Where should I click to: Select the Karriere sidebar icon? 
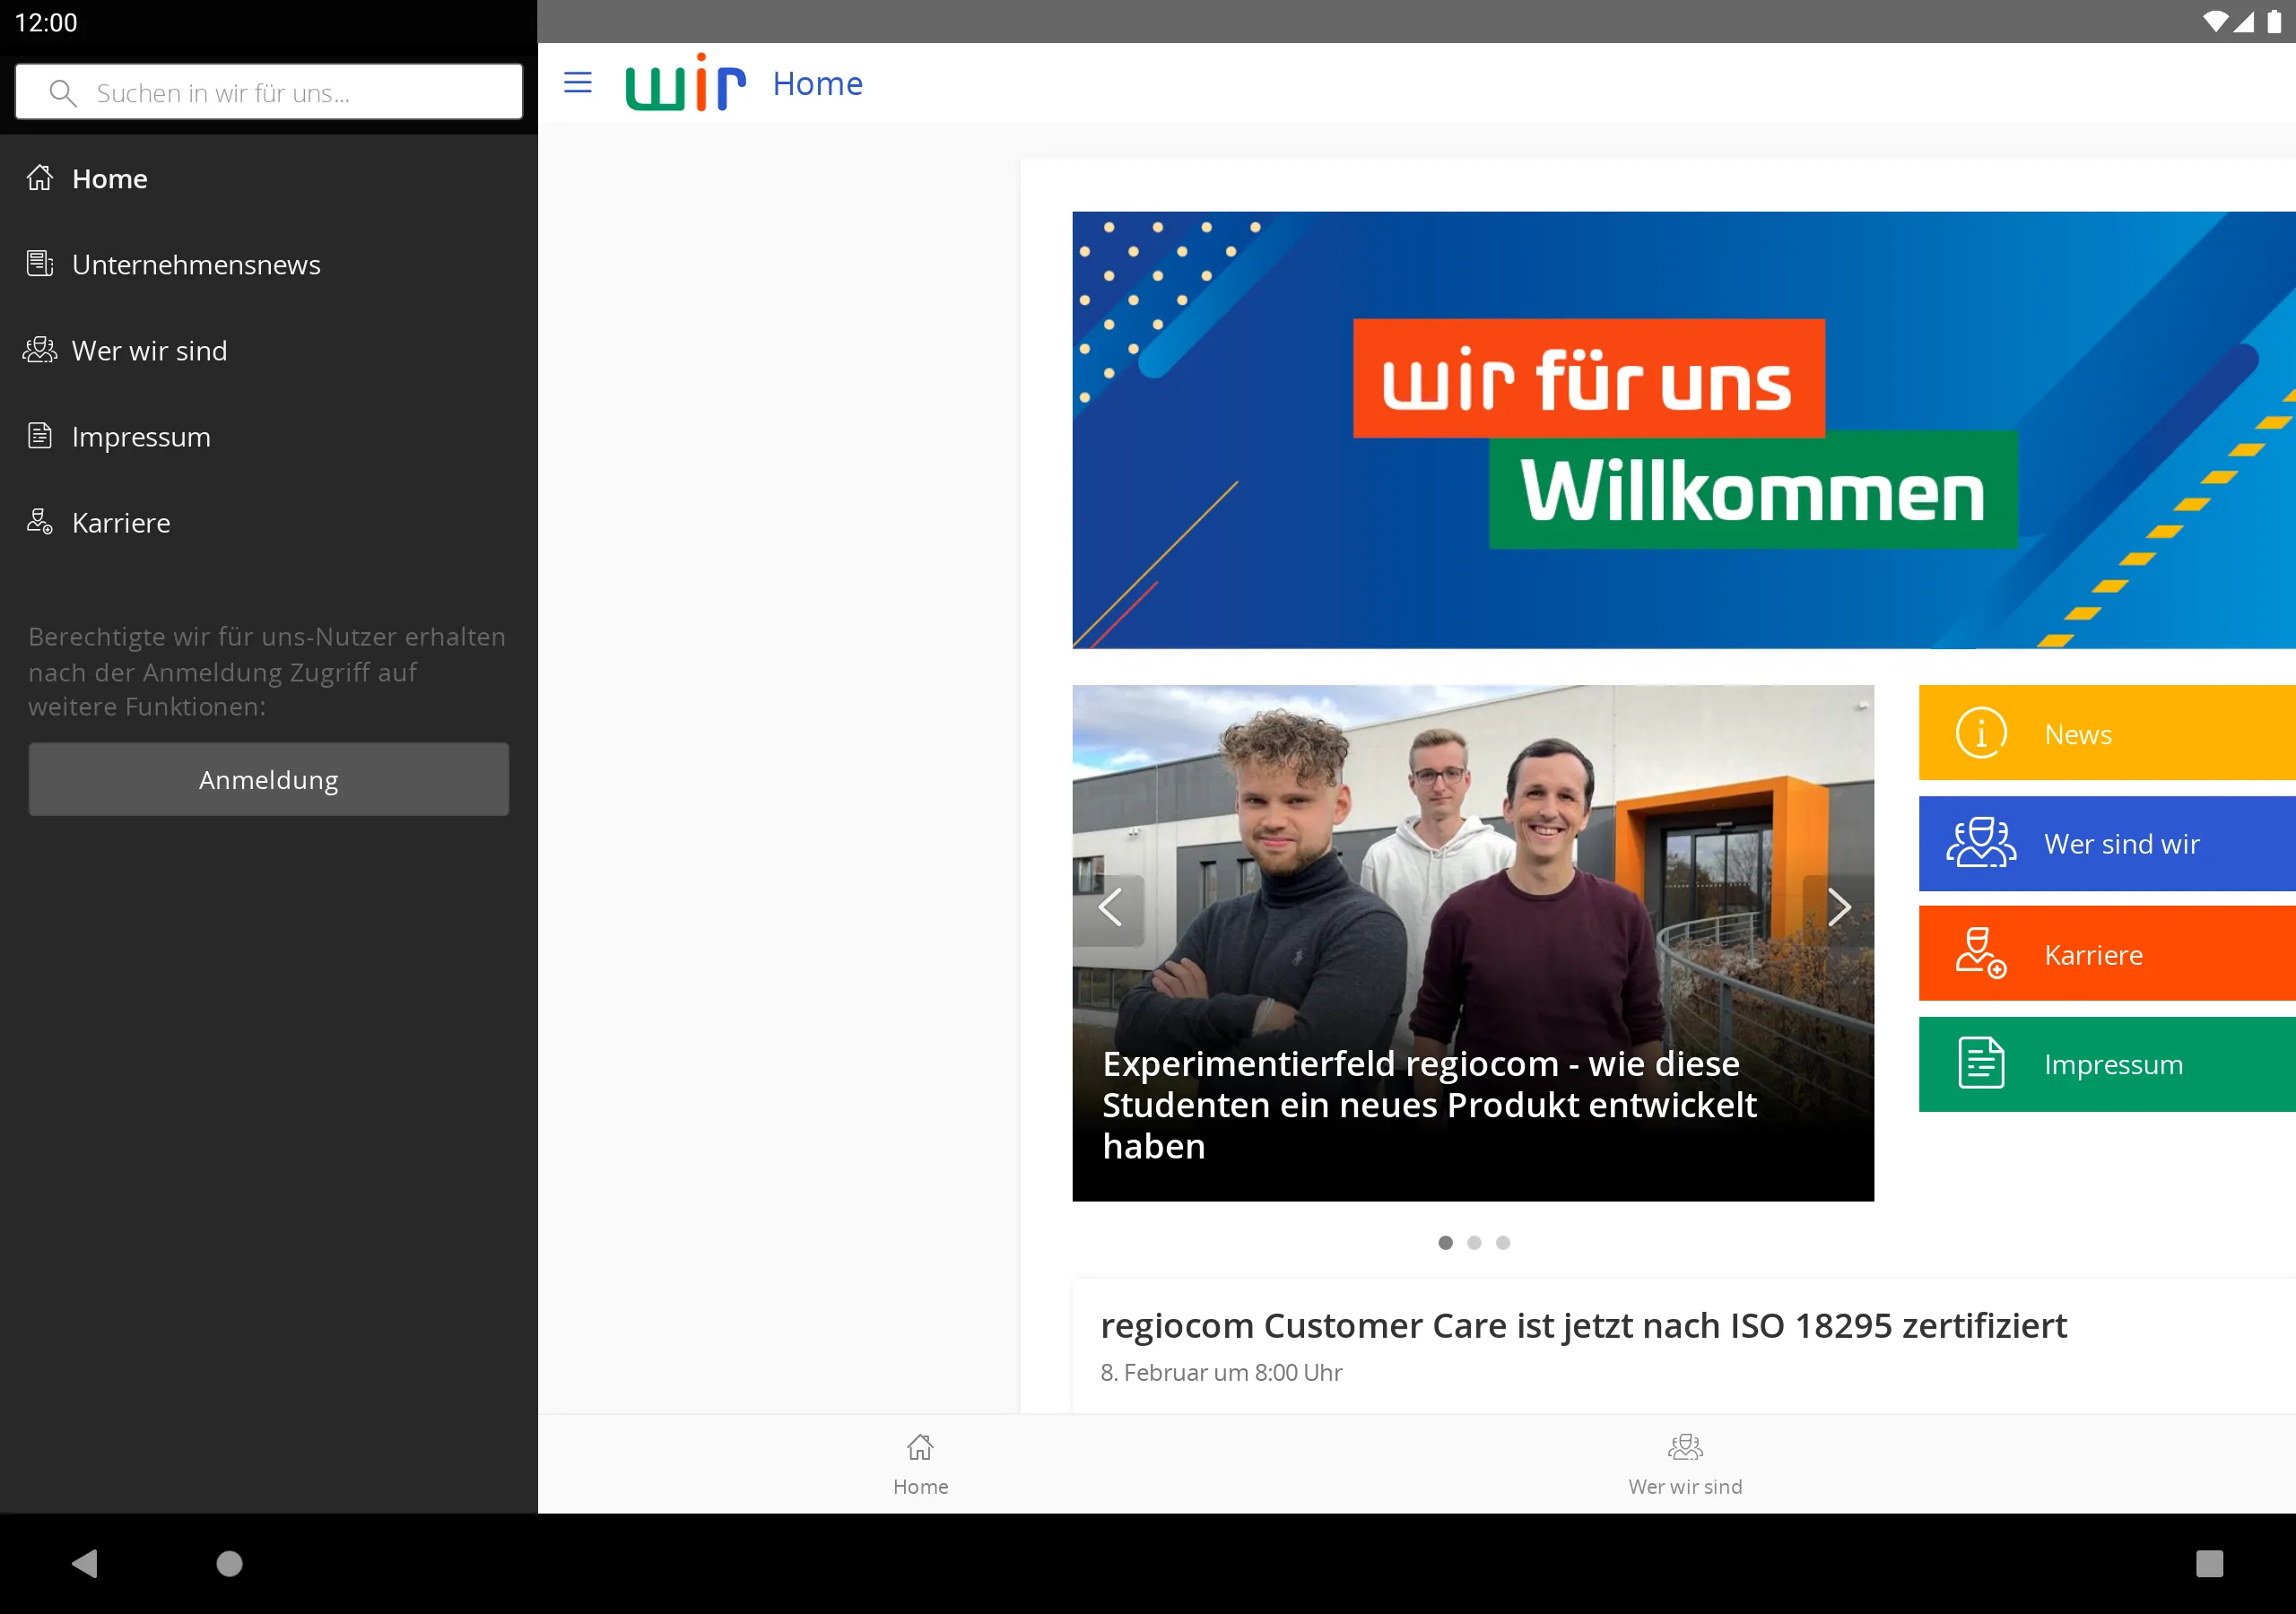coord(39,522)
